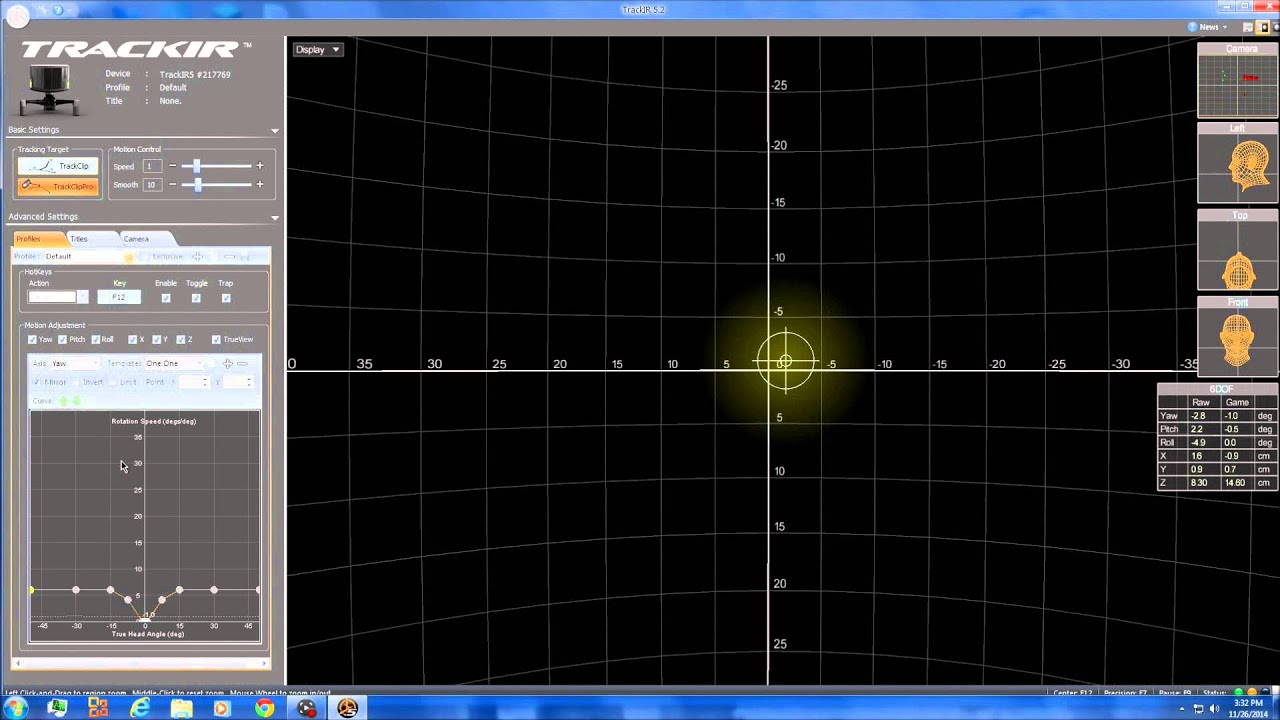Collapse the Advanced Settings section
The height and width of the screenshot is (720, 1280).
coord(275,217)
